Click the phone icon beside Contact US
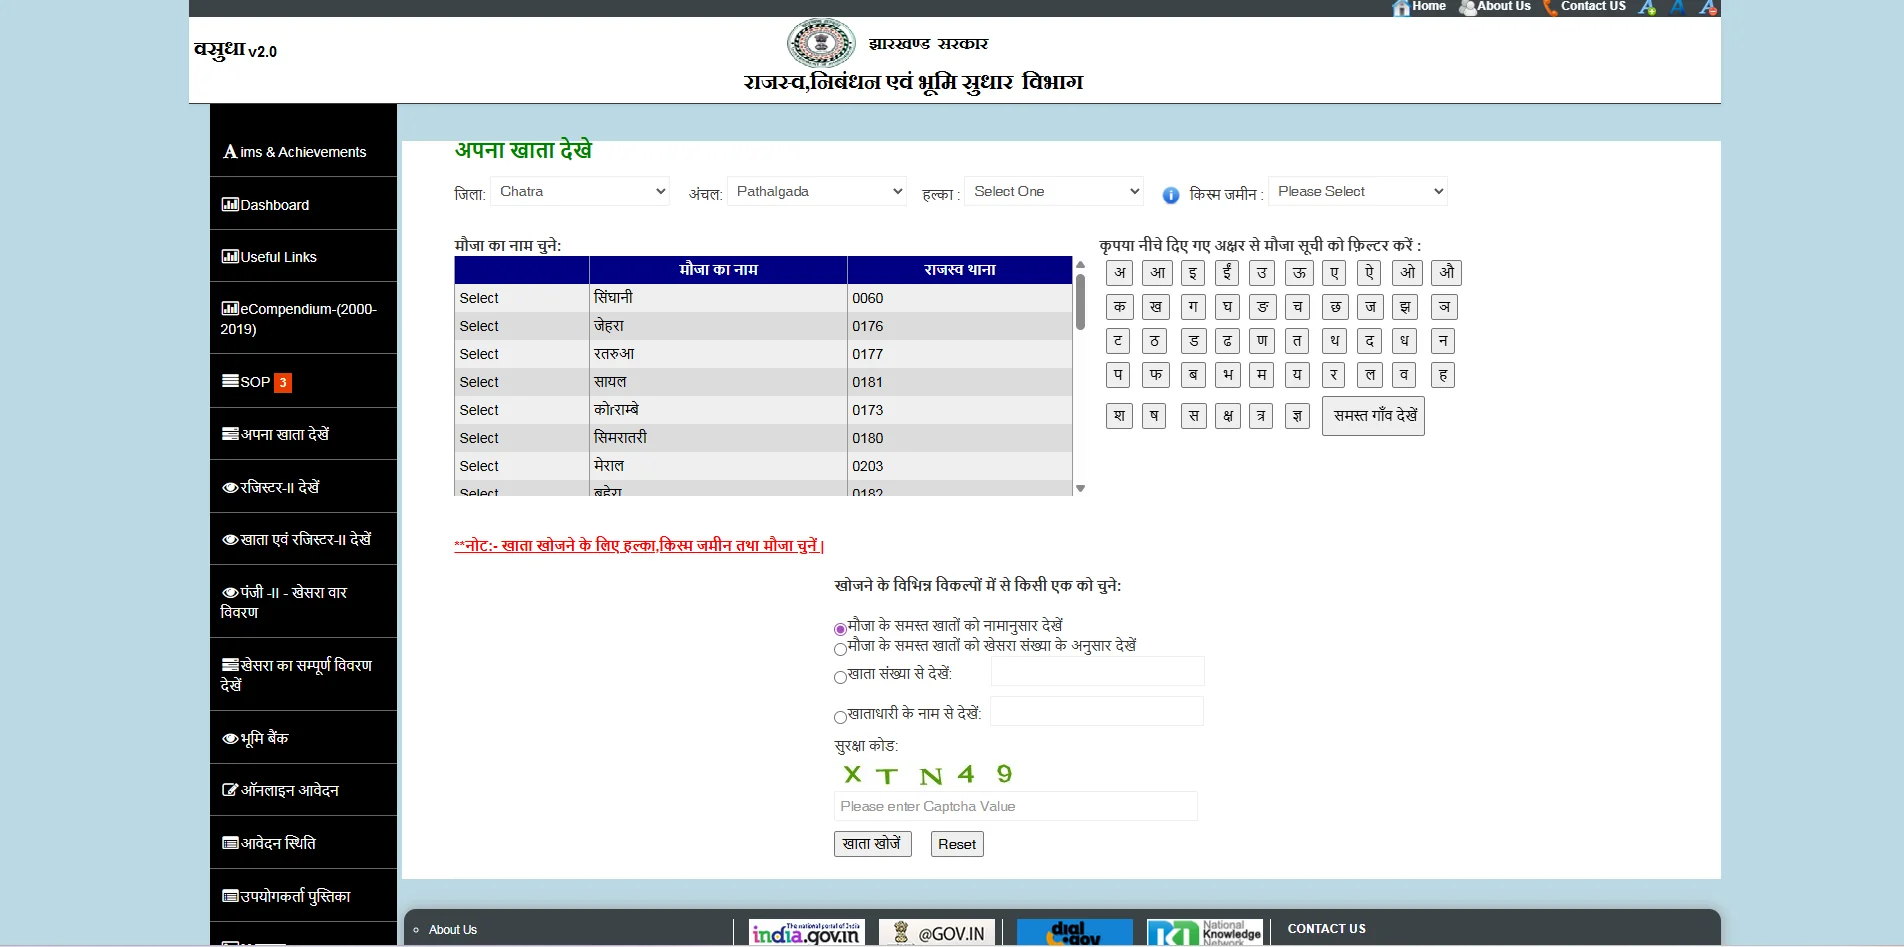This screenshot has width=1904, height=947. coord(1549,8)
